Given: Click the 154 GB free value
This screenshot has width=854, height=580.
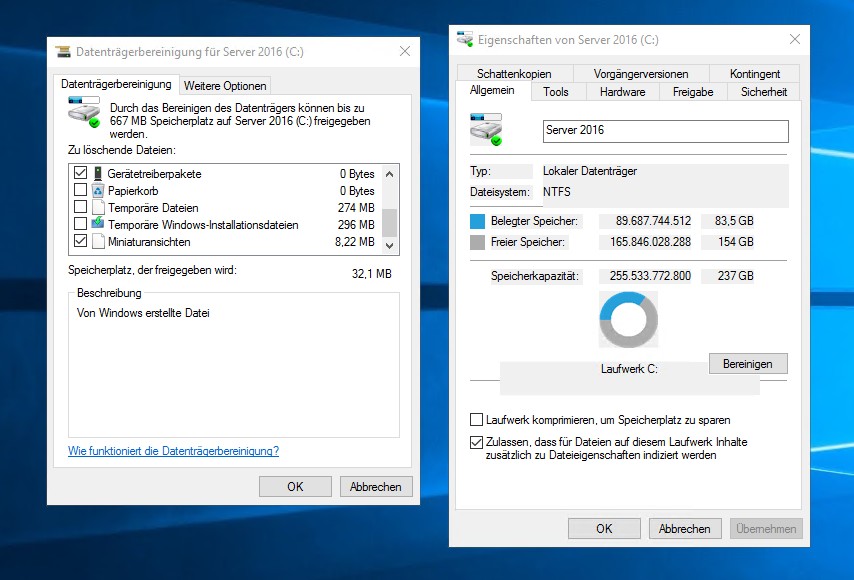Looking at the screenshot, I should click(736, 241).
